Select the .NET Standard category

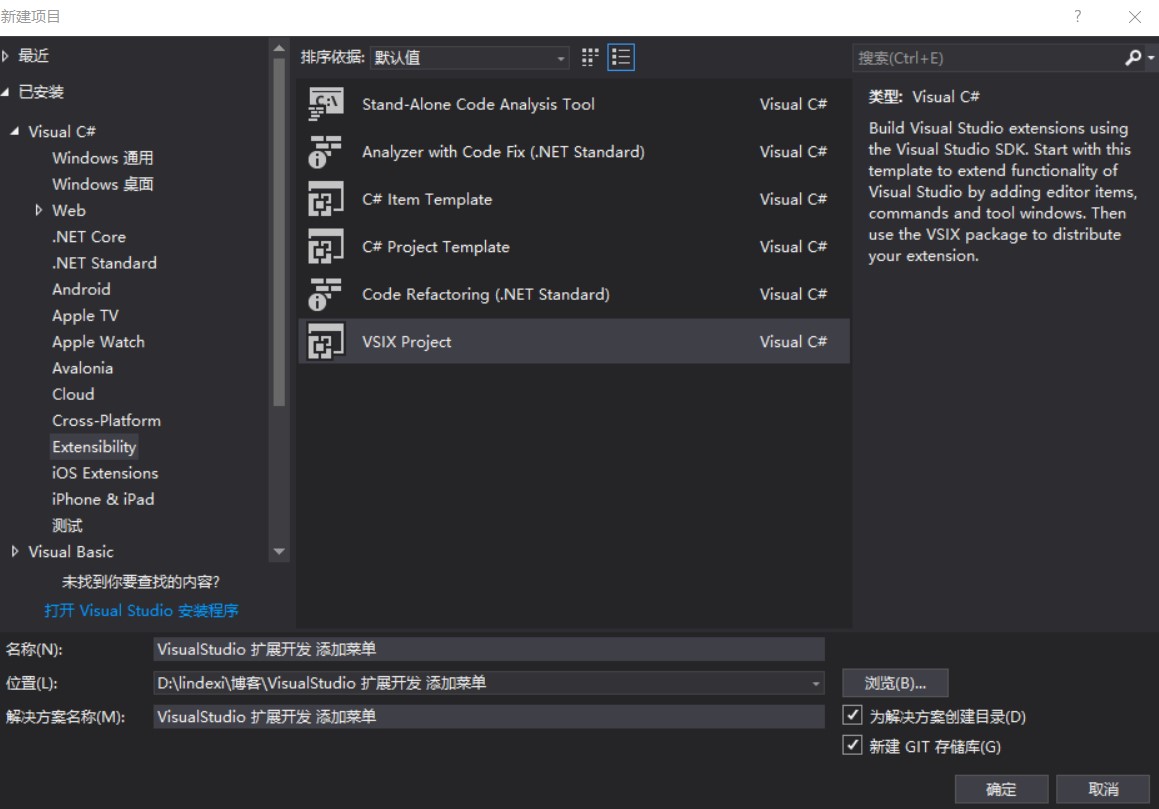104,263
